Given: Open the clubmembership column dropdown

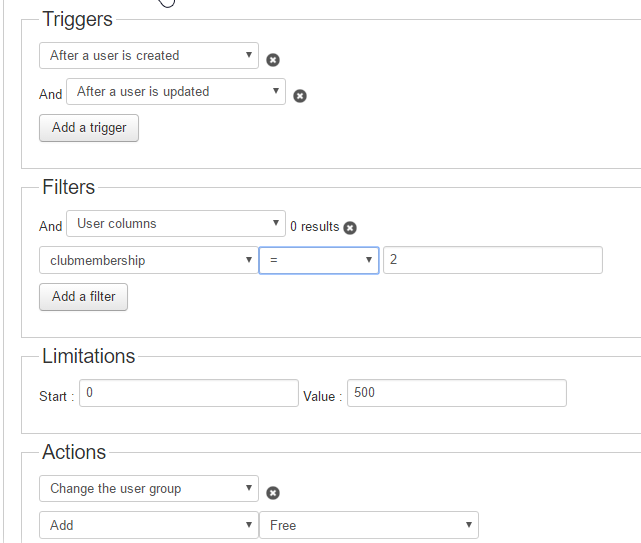Looking at the screenshot, I should [149, 260].
